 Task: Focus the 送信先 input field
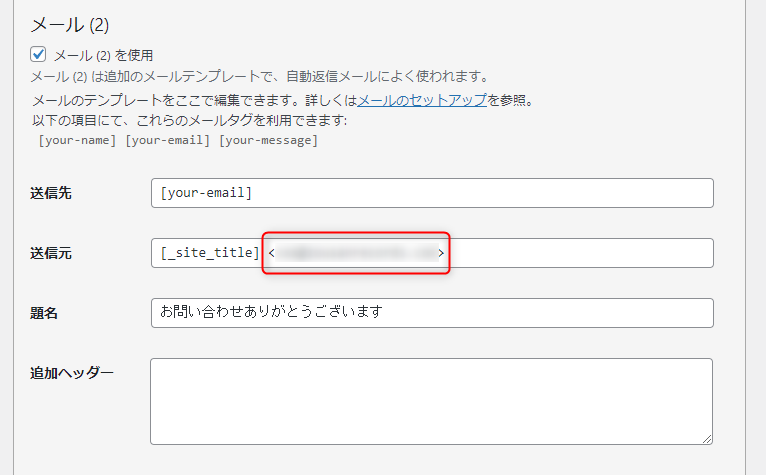point(431,193)
